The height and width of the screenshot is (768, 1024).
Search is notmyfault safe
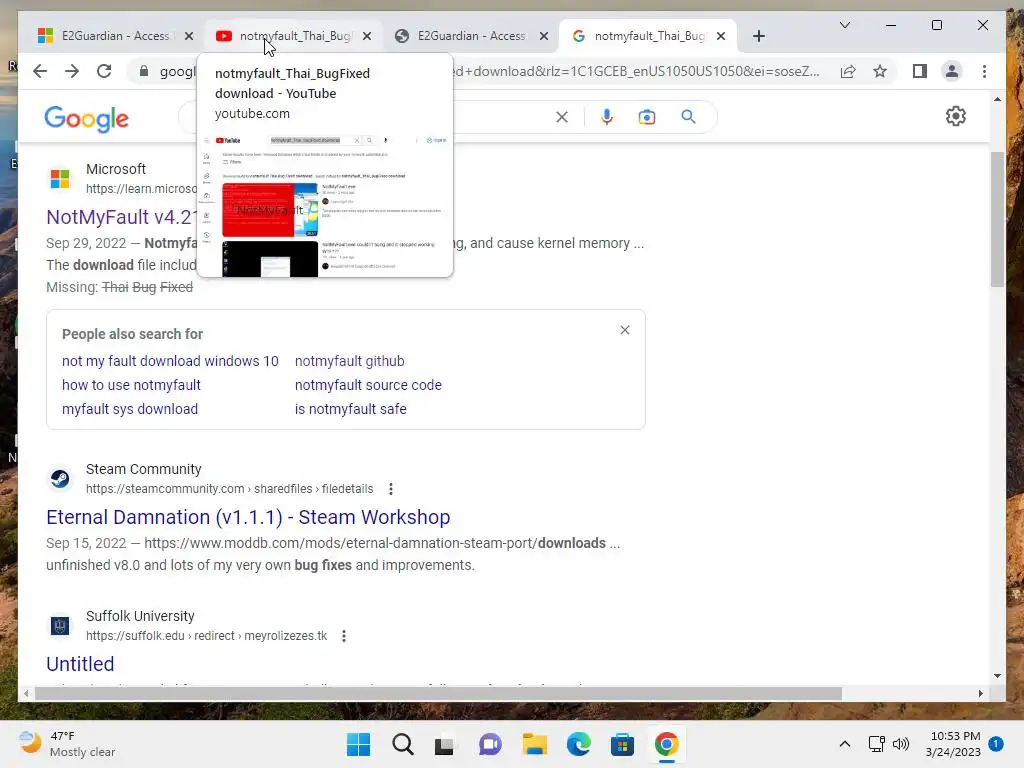click(x=351, y=409)
